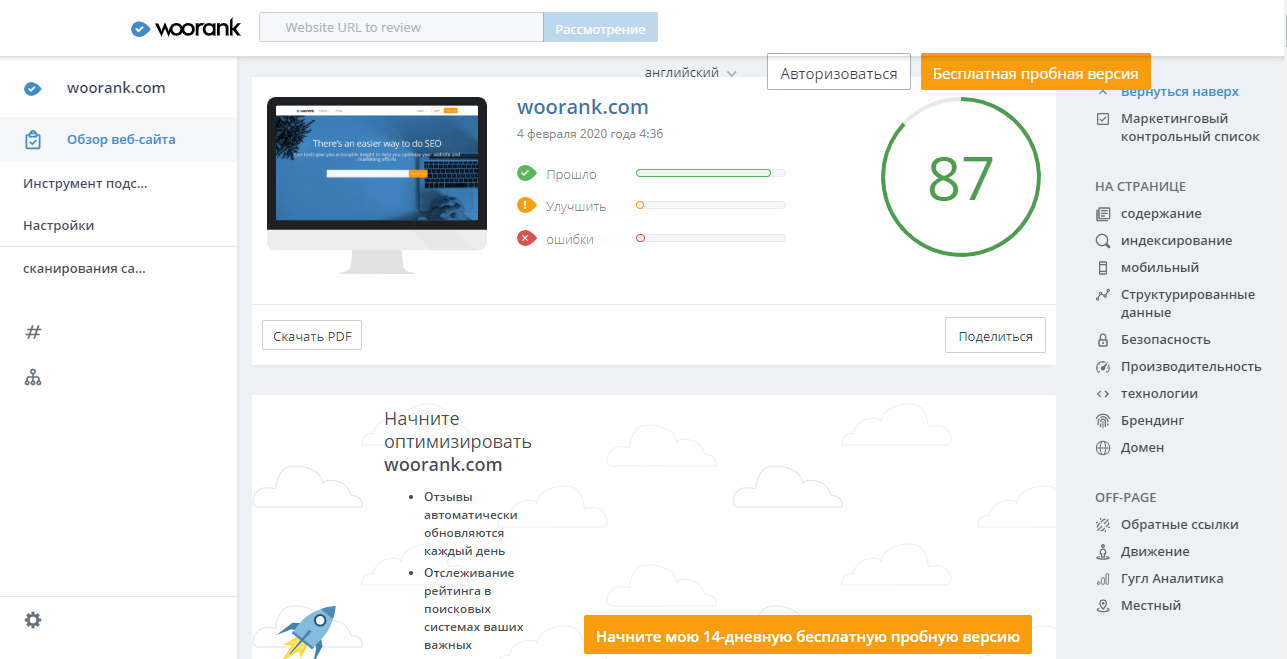Jump to содержание section
1287x659 pixels.
(1161, 214)
